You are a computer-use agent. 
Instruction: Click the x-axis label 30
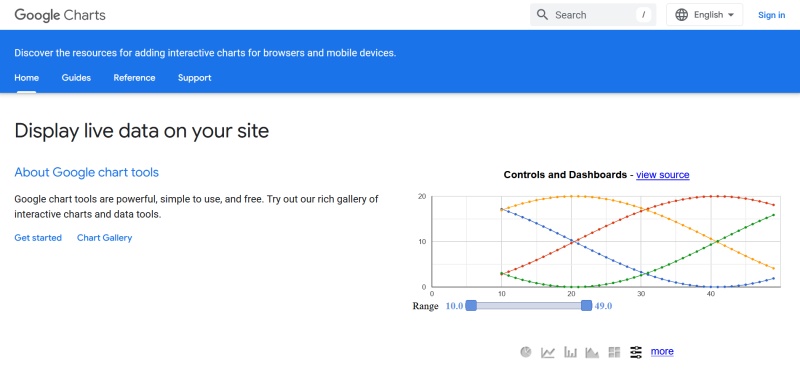pos(641,293)
